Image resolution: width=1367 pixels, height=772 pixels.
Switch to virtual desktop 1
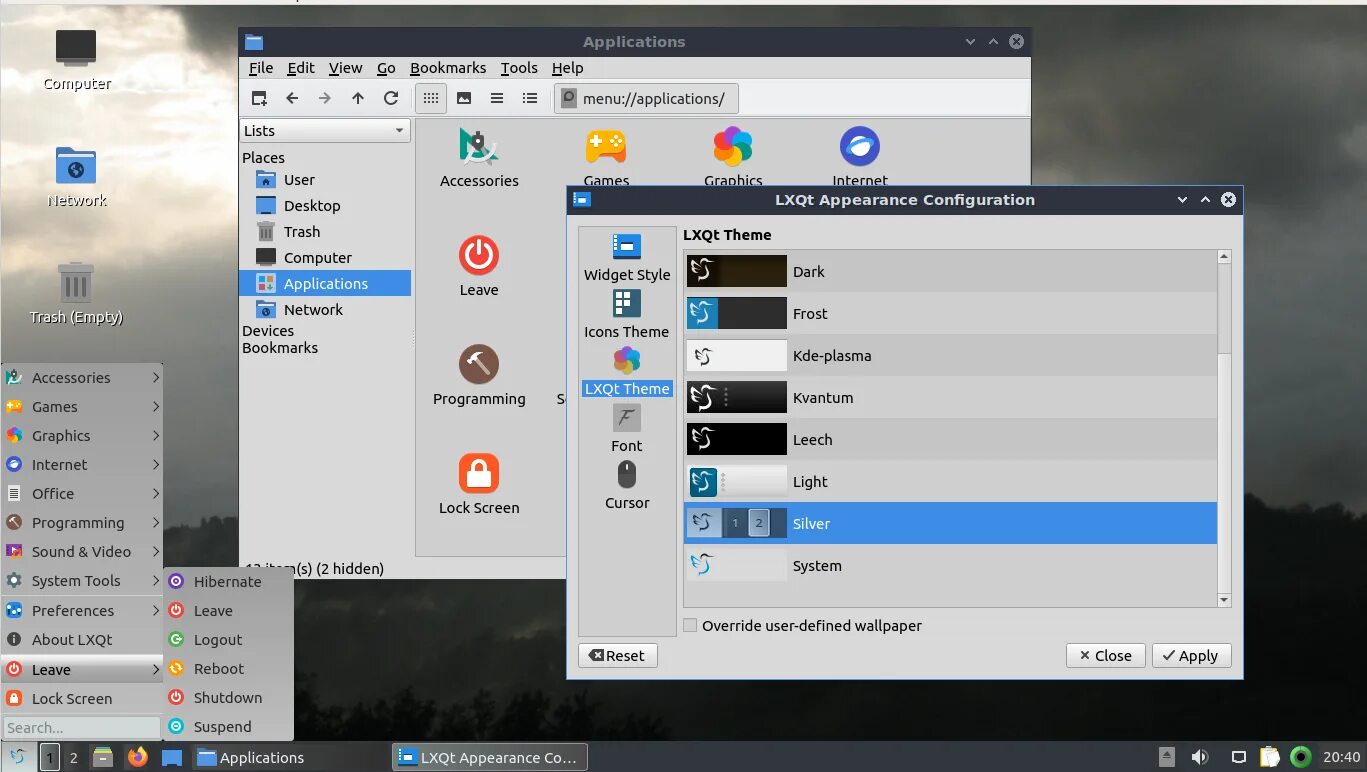pyautogui.click(x=49, y=757)
